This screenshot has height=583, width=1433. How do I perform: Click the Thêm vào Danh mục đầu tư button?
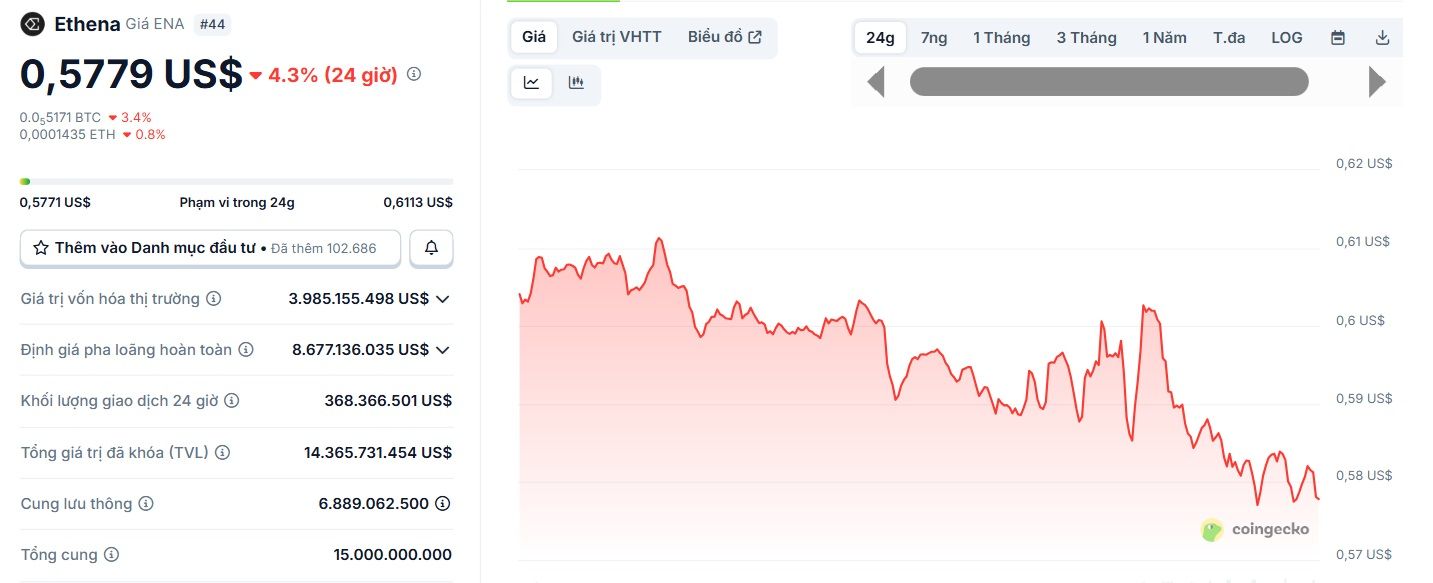(x=210, y=247)
